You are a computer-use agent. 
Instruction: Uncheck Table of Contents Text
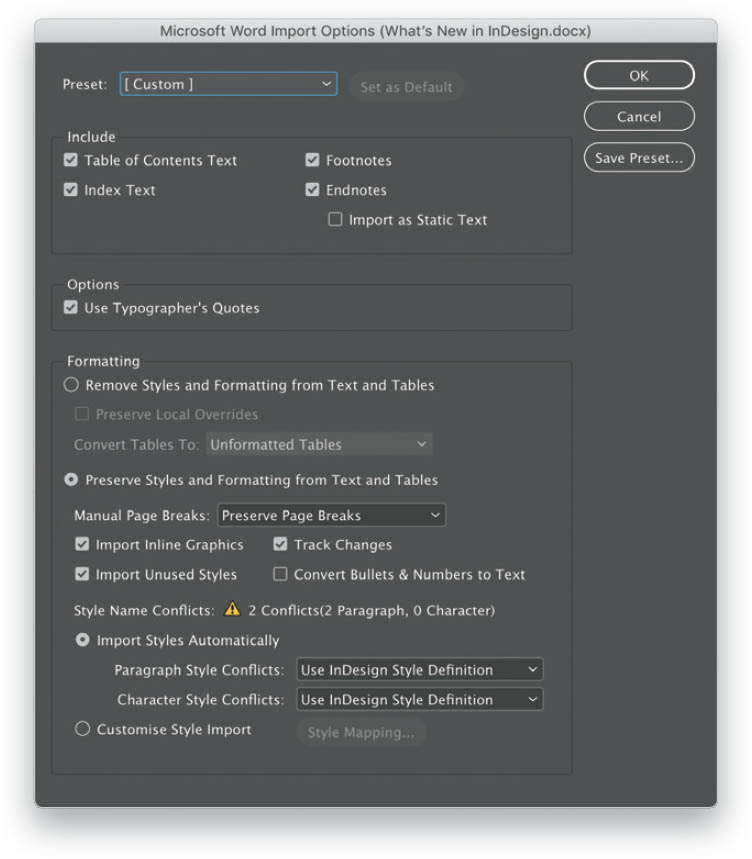(x=71, y=160)
